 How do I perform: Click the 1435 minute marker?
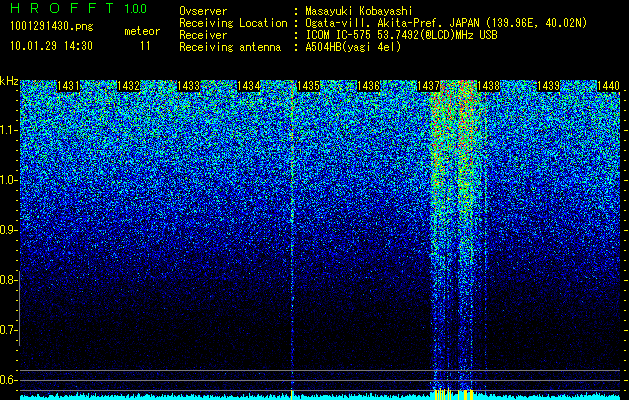[308, 86]
